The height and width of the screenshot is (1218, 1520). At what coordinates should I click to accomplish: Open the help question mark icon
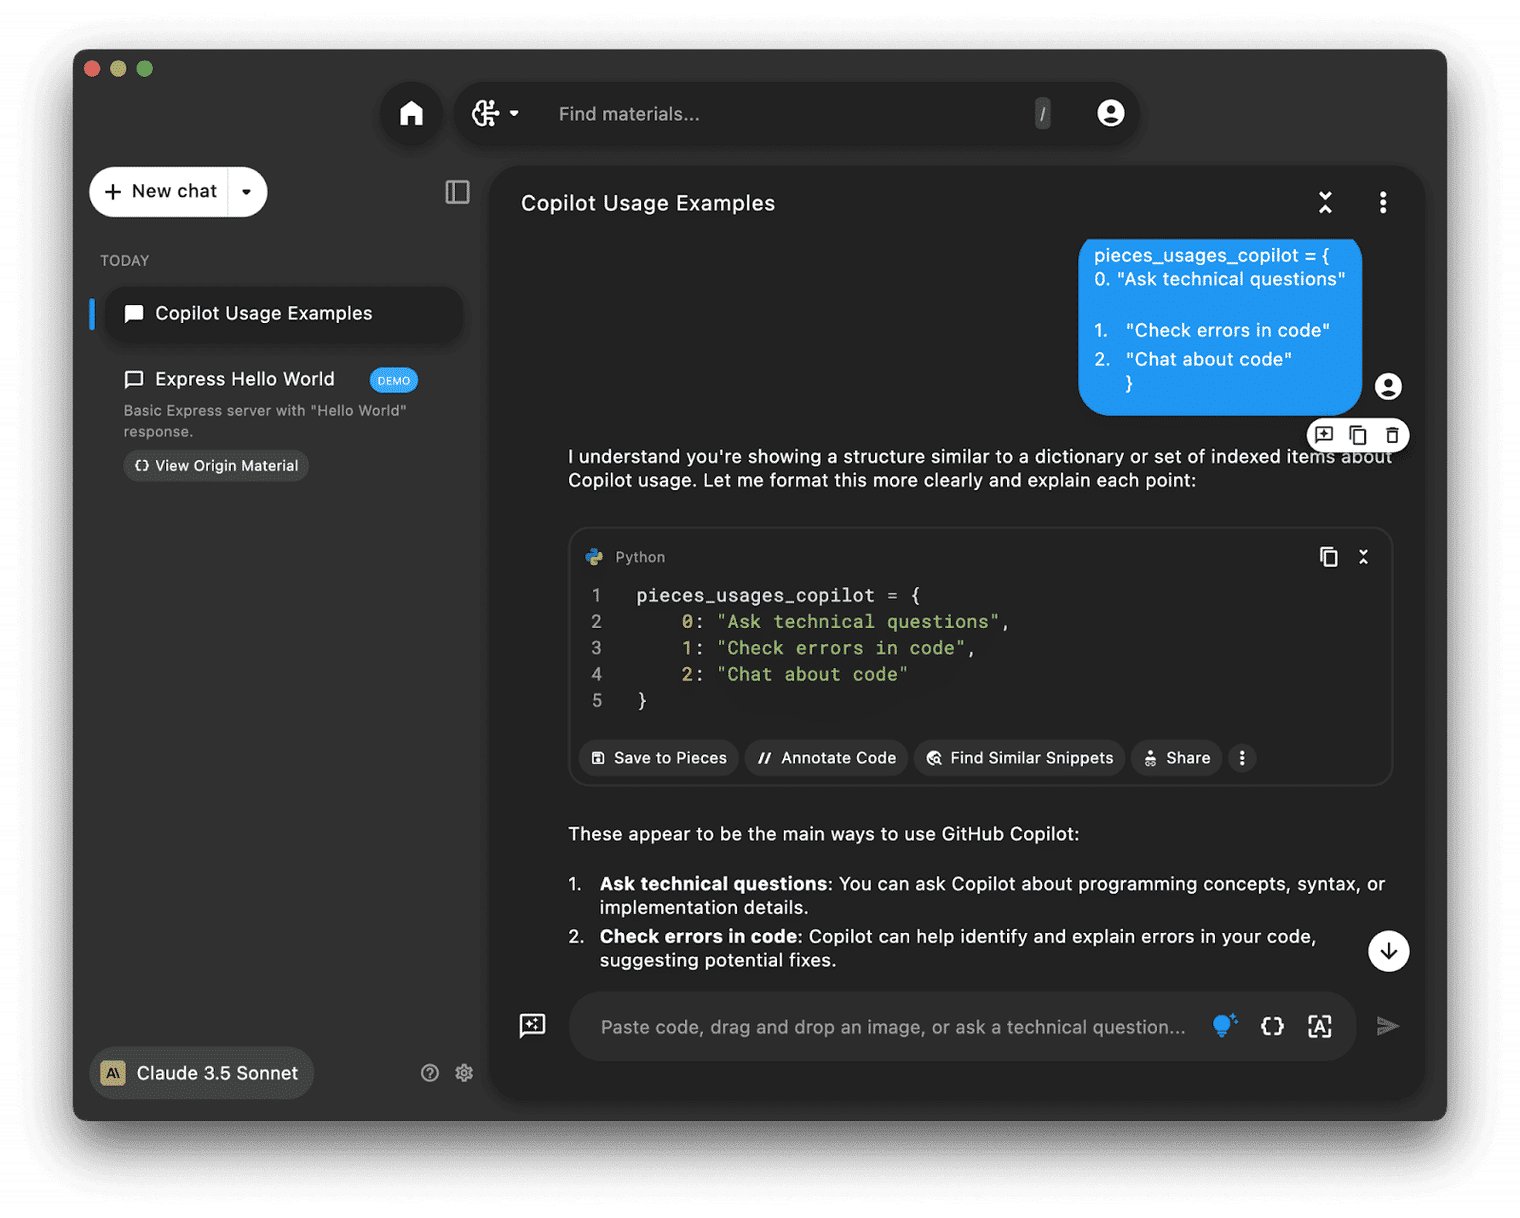pos(430,1073)
